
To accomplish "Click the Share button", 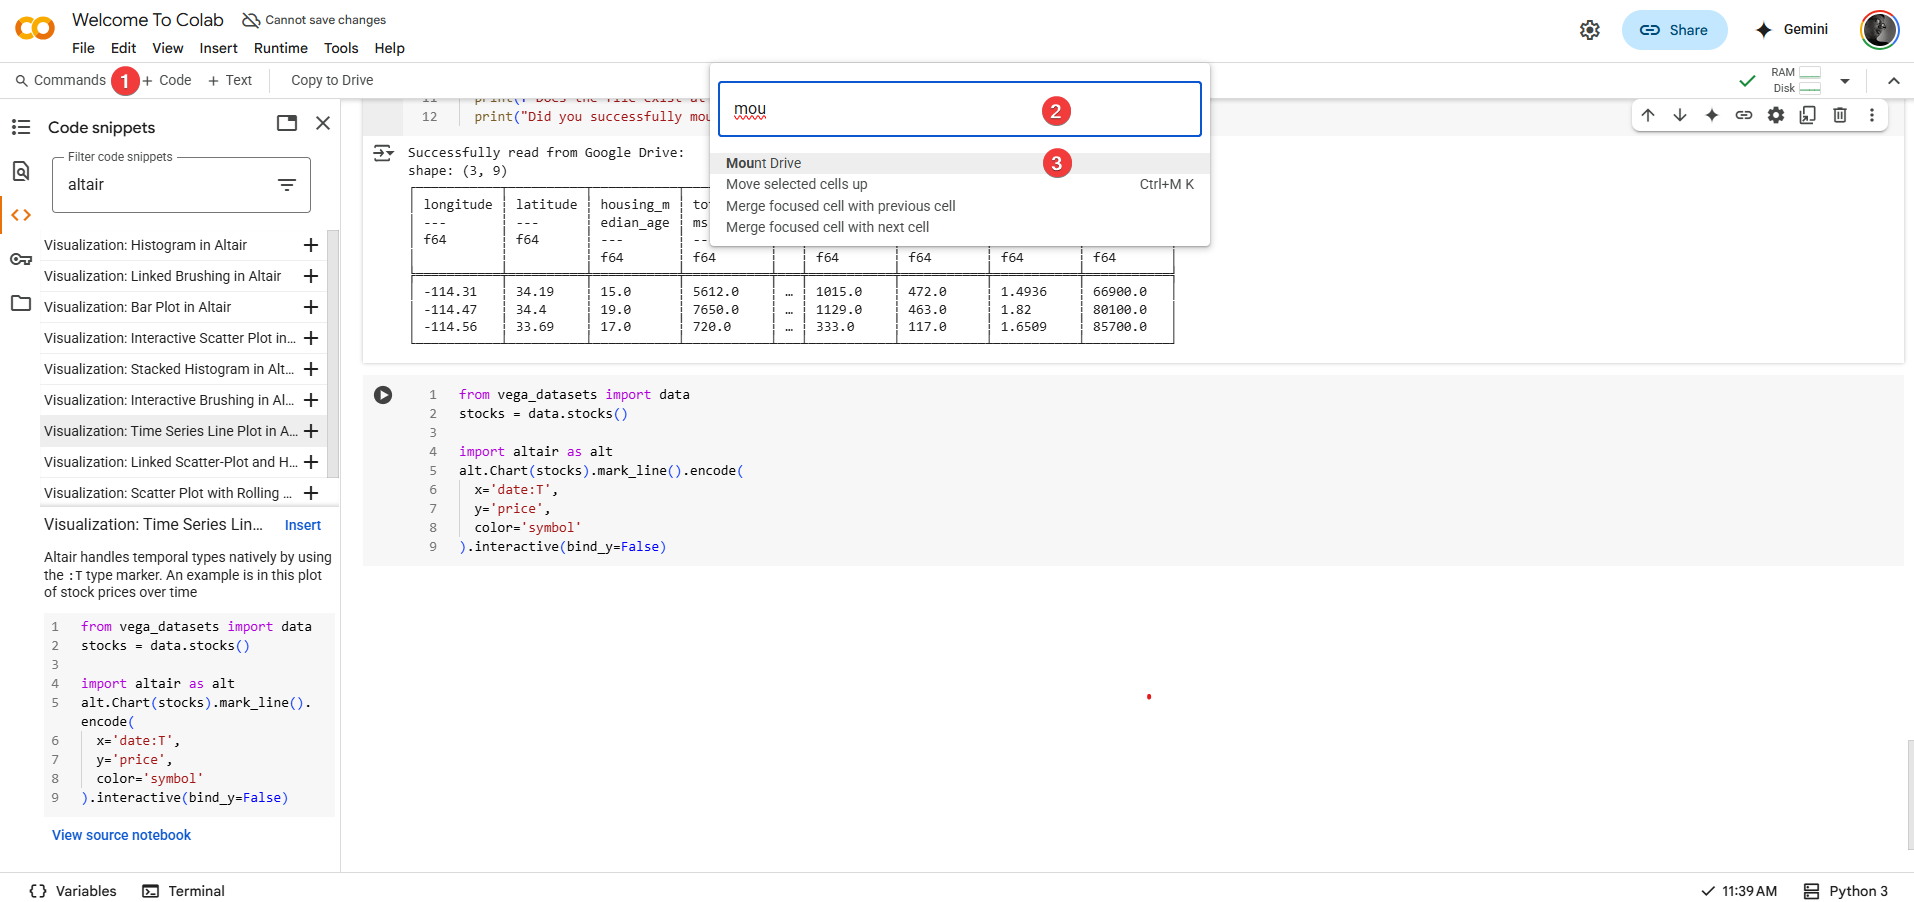I will click(x=1674, y=30).
